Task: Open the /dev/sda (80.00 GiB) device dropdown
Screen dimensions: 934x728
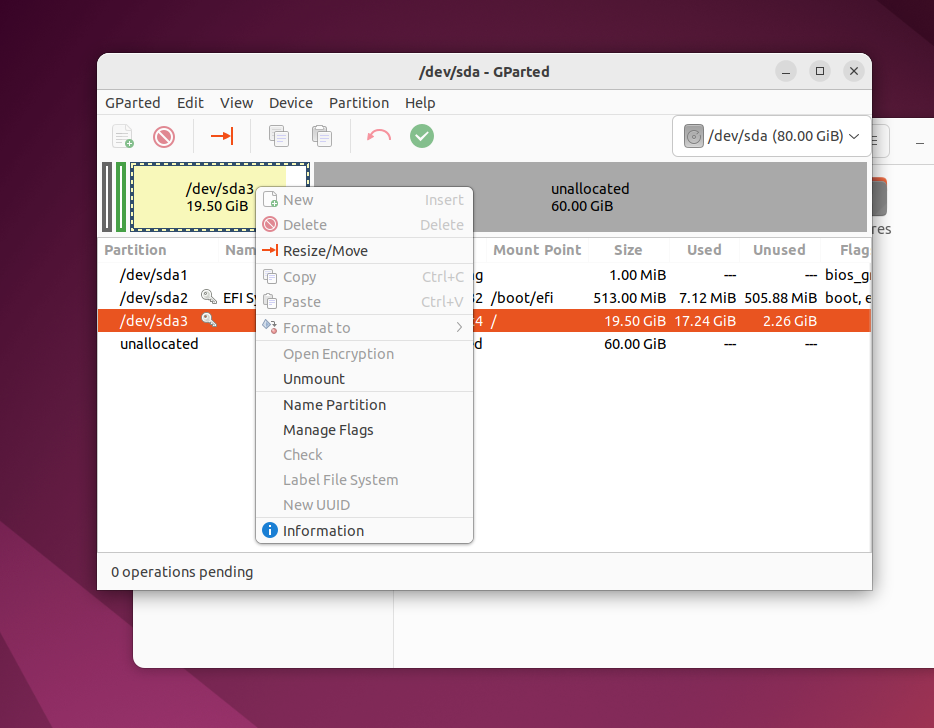Action: click(771, 136)
